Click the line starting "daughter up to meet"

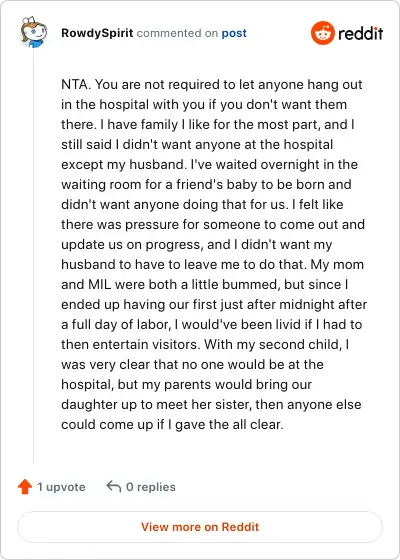pos(211,405)
